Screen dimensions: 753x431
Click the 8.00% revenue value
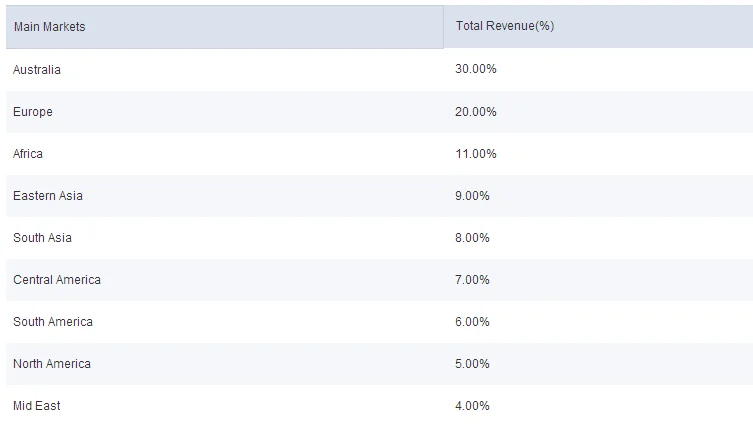[472, 238]
